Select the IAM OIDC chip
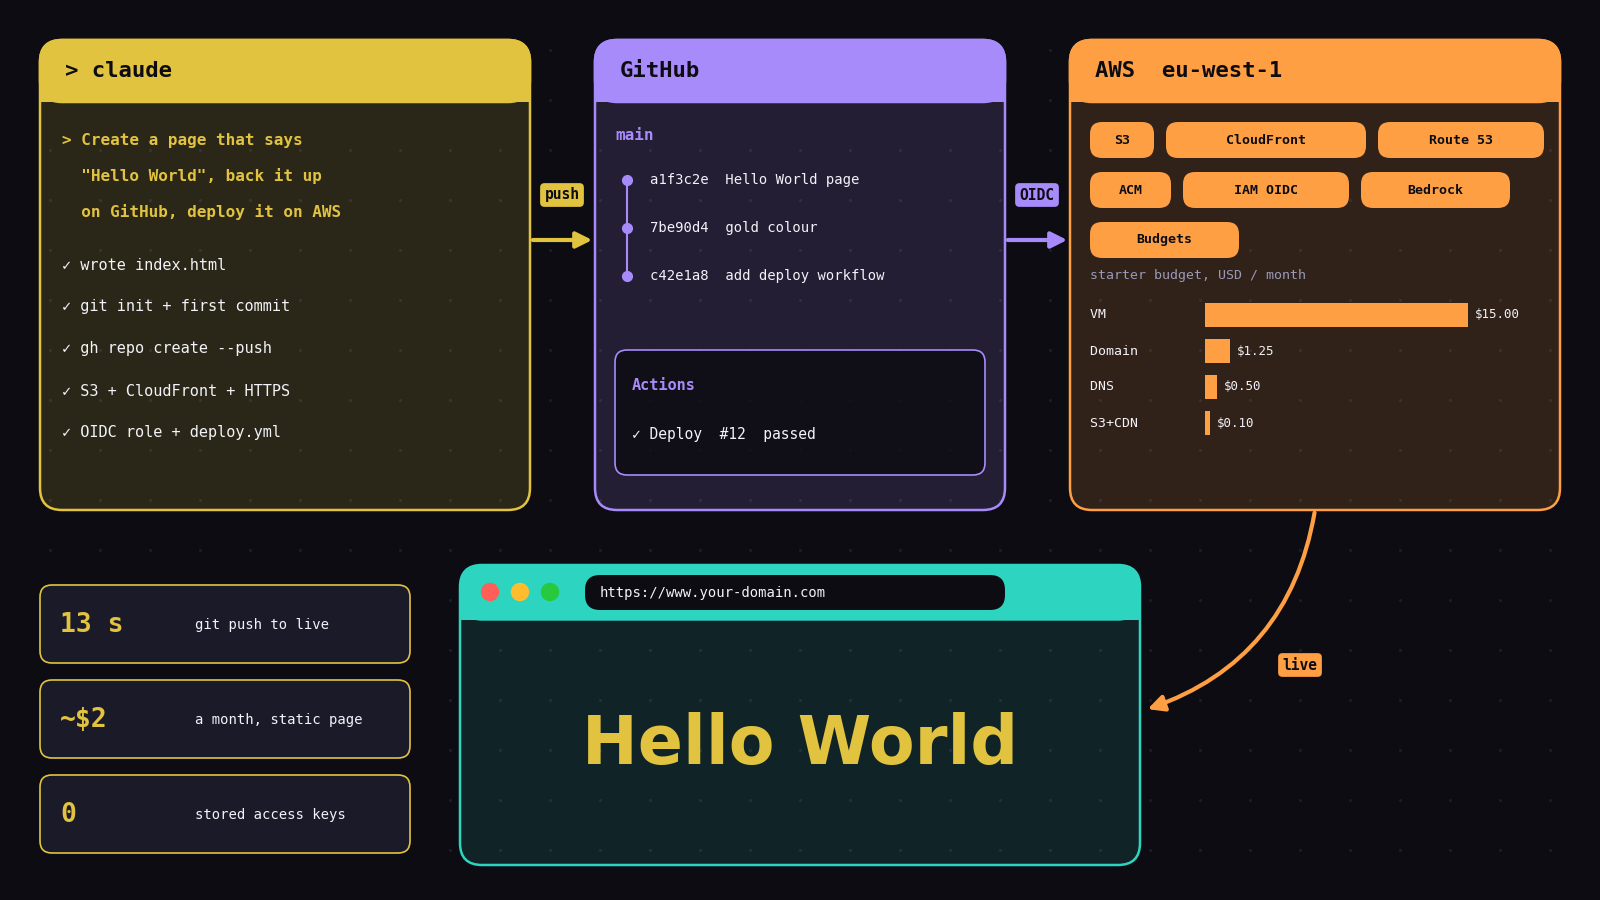This screenshot has height=900, width=1600. tap(1265, 190)
